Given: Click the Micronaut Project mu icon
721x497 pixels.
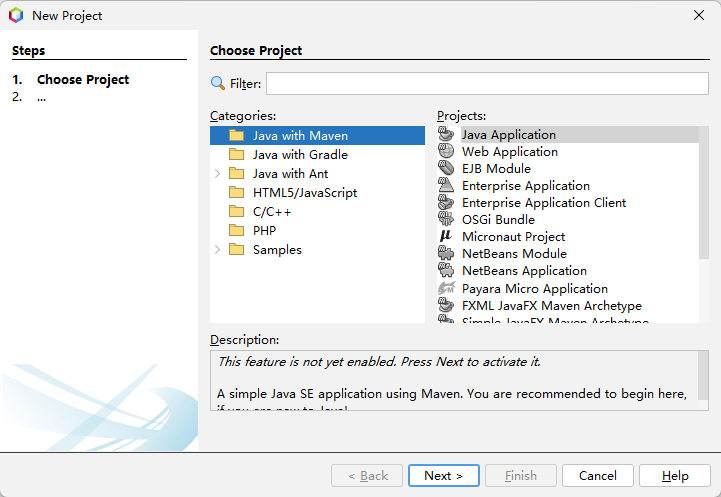Looking at the screenshot, I should tap(446, 236).
